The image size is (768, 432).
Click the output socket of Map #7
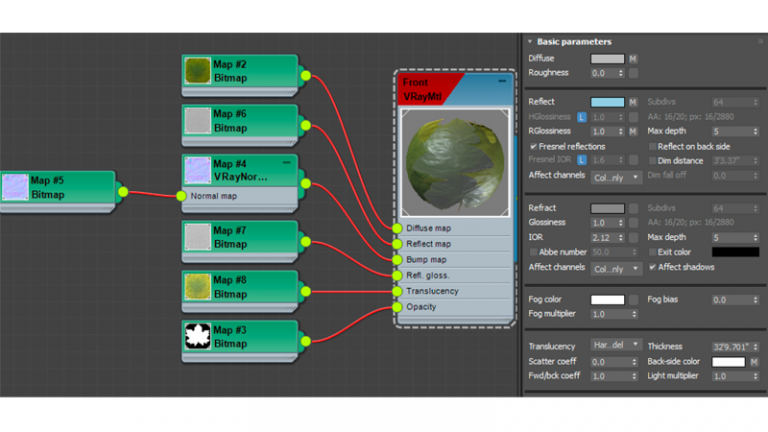pyautogui.click(x=306, y=241)
